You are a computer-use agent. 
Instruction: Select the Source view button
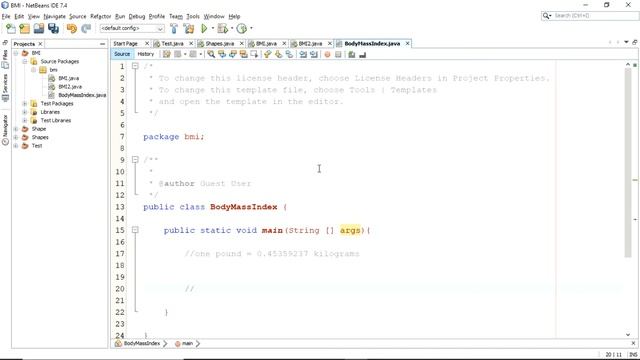(122, 54)
